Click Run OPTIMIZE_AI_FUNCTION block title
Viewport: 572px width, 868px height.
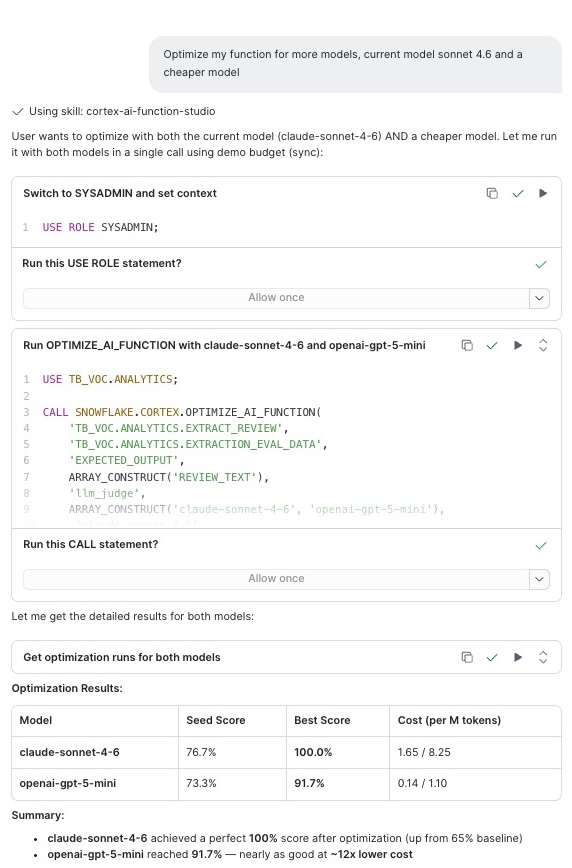[x=224, y=345]
